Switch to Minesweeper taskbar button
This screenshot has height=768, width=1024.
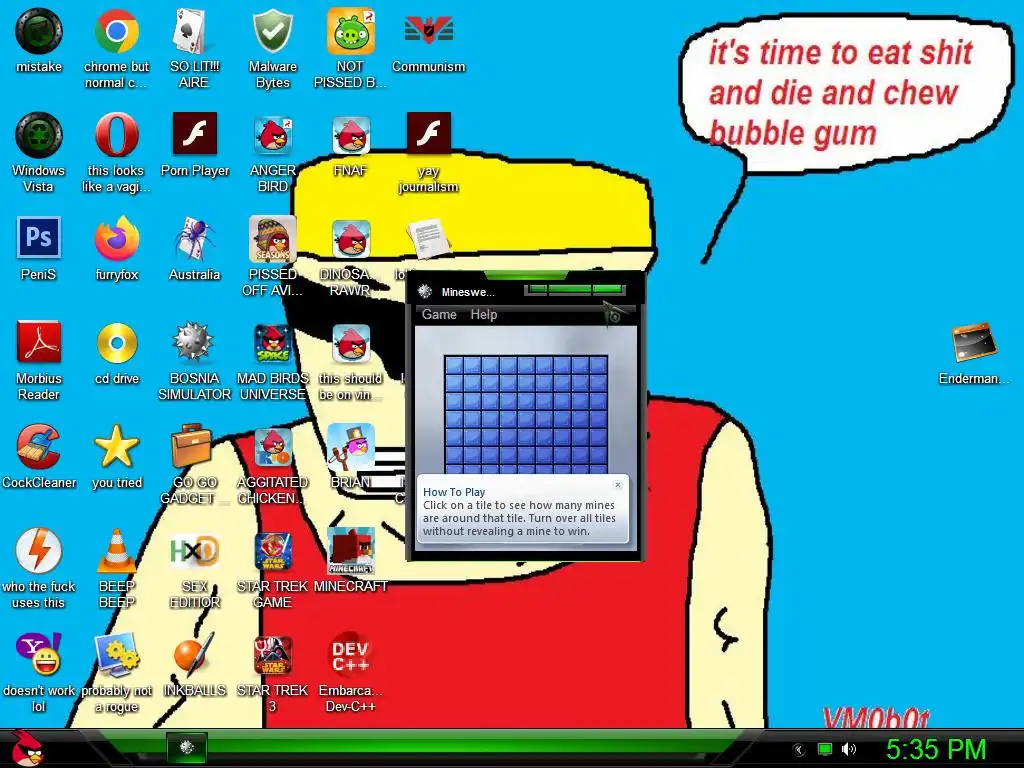click(187, 748)
